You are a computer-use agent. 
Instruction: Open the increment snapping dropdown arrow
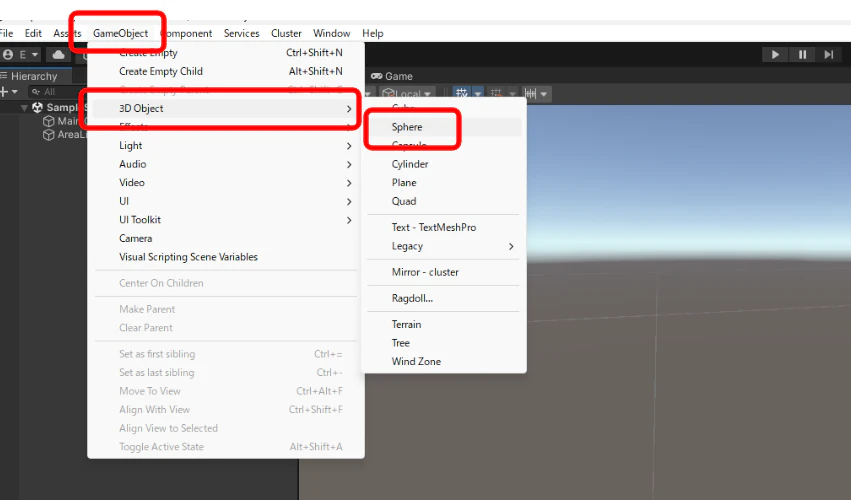[x=544, y=94]
